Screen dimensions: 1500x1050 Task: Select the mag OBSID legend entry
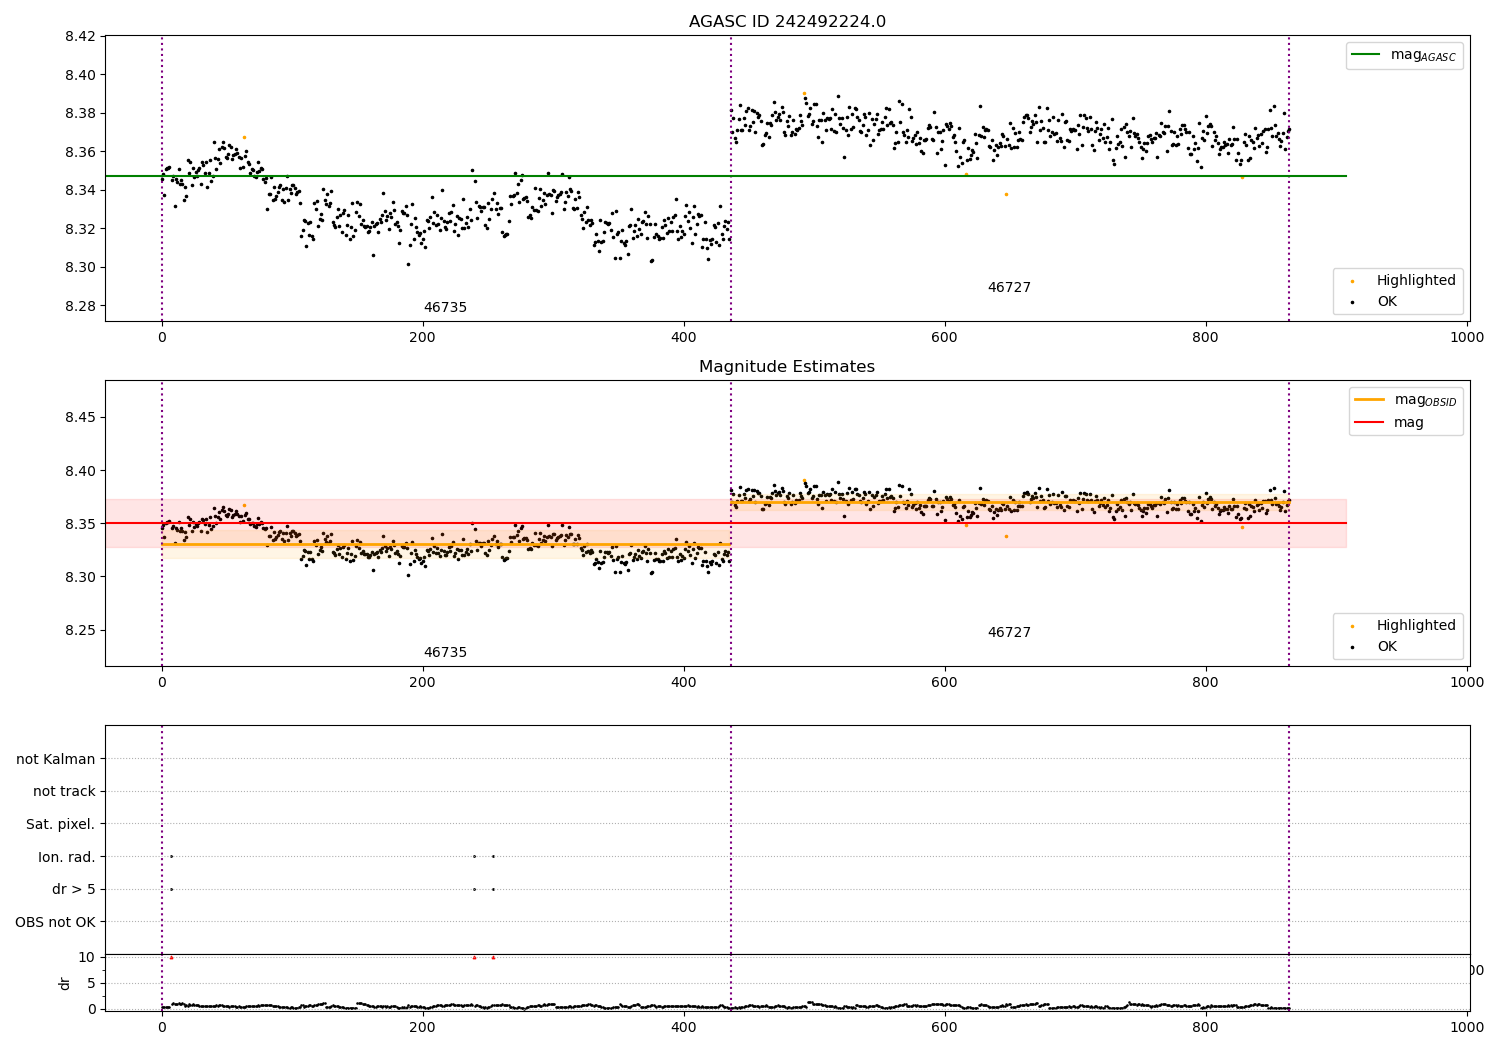pyautogui.click(x=1405, y=399)
